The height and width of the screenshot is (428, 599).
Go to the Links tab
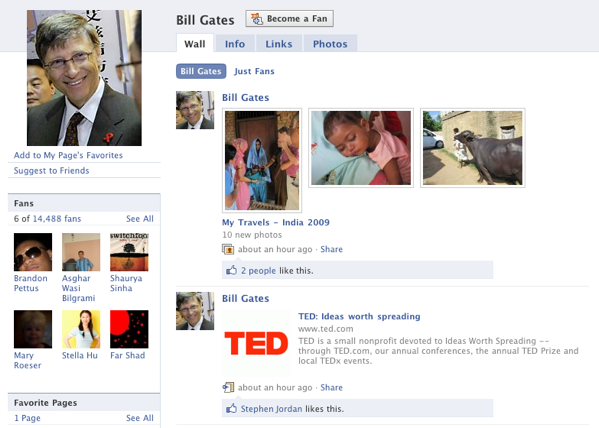[279, 44]
